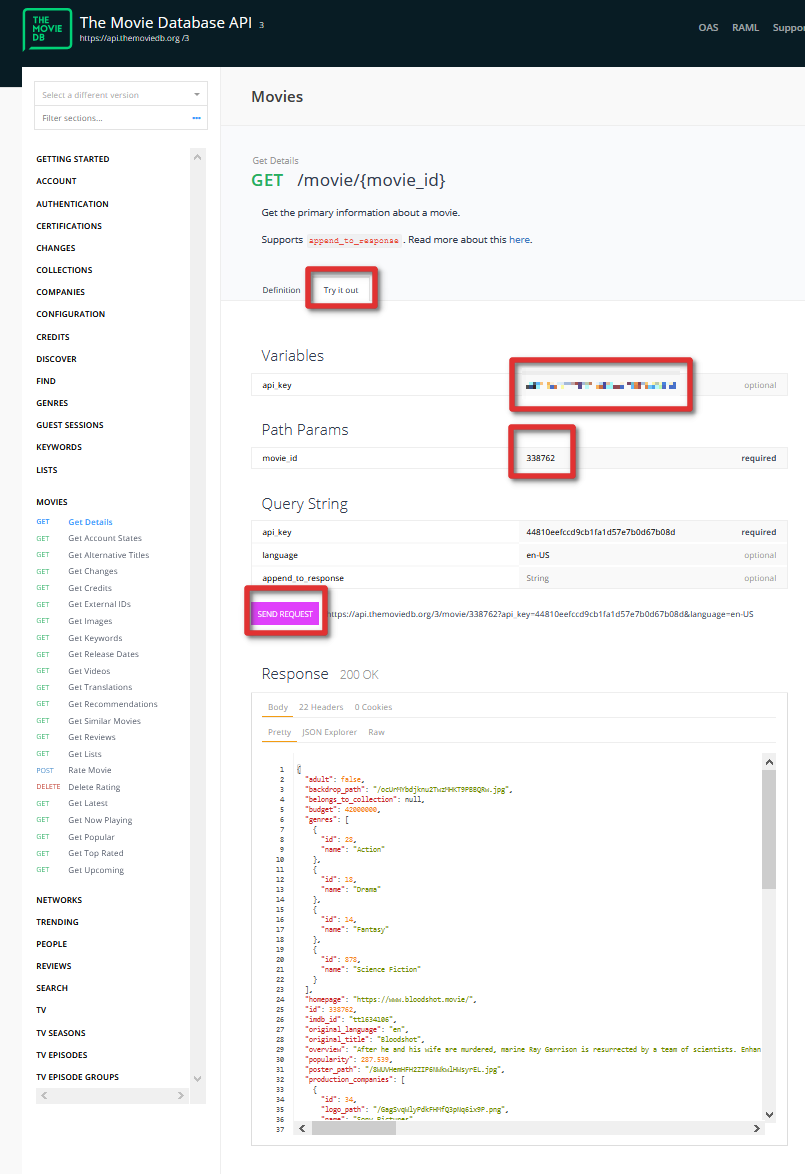Screen dimensions: 805x1174
Task: Click sidebar horizontal scroll-right arrow
Action: click(180, 1095)
